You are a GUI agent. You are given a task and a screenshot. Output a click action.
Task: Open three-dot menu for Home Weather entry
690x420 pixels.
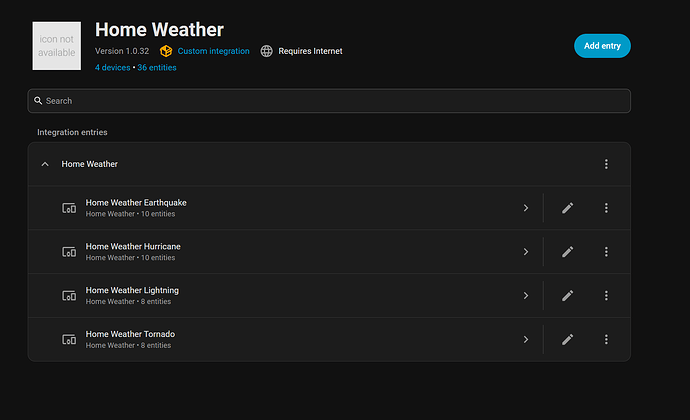606,164
